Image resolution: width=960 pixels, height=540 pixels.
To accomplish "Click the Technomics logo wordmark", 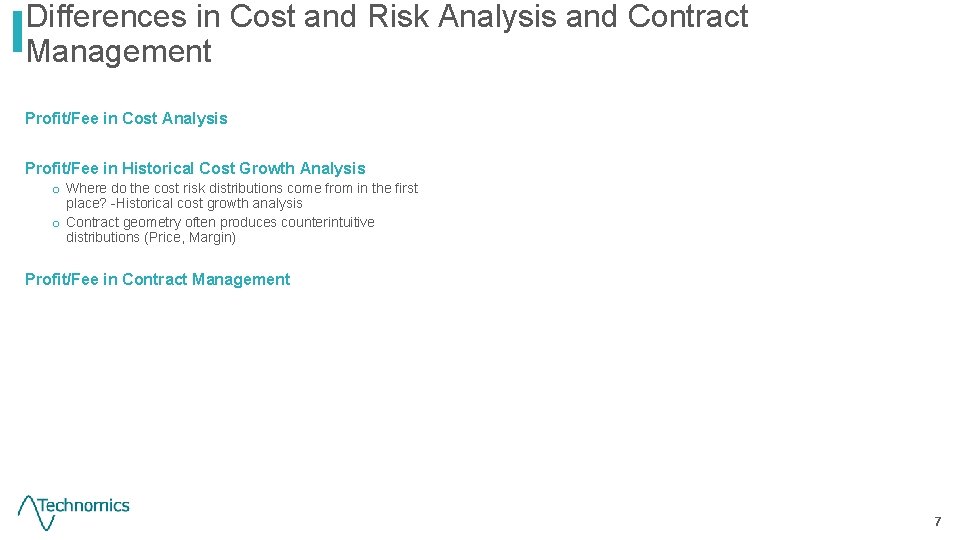I will click(x=84, y=506).
